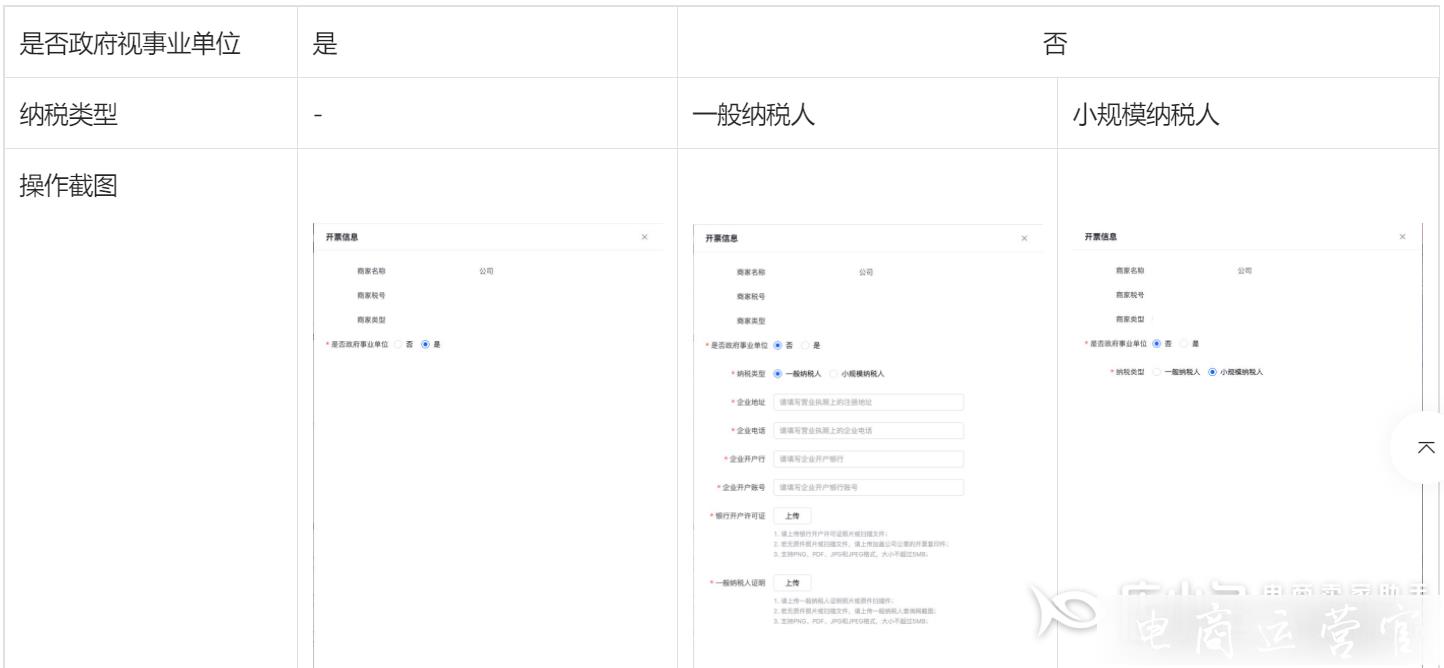1444x668 pixels.
Task: Click the 企业开户账号 input field
Action: click(868, 488)
